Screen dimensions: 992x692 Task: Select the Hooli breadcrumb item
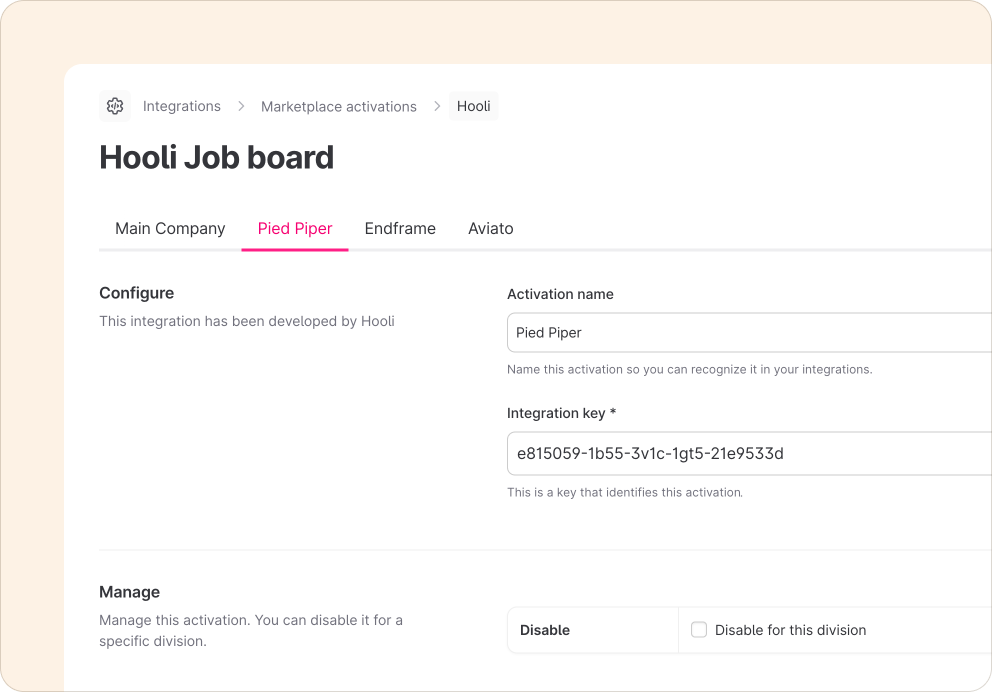pos(473,106)
